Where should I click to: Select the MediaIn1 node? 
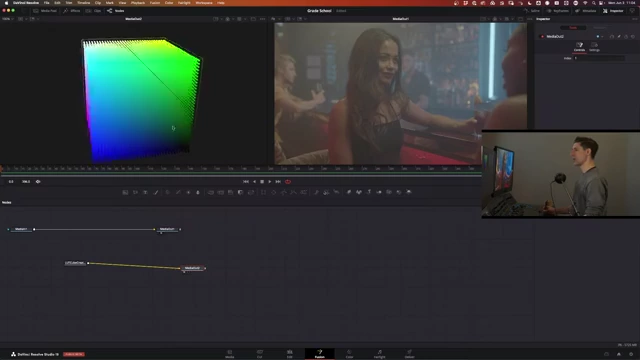pyautogui.click(x=21, y=229)
